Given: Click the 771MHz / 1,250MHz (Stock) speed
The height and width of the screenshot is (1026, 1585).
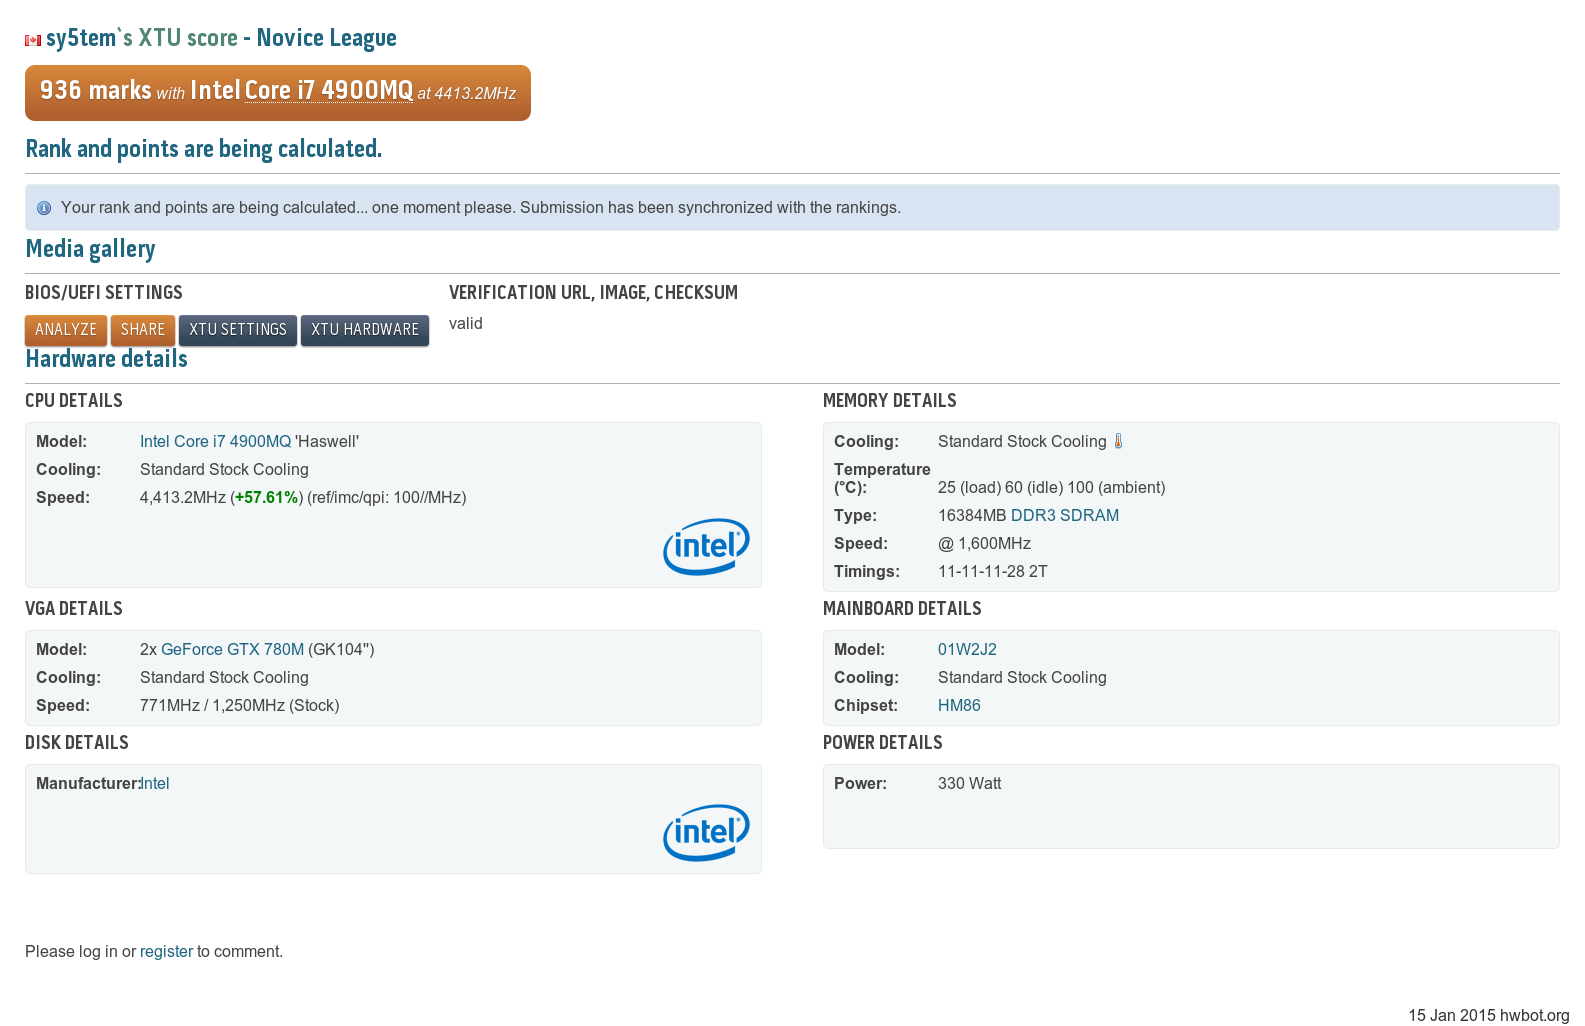Looking at the screenshot, I should point(240,705).
